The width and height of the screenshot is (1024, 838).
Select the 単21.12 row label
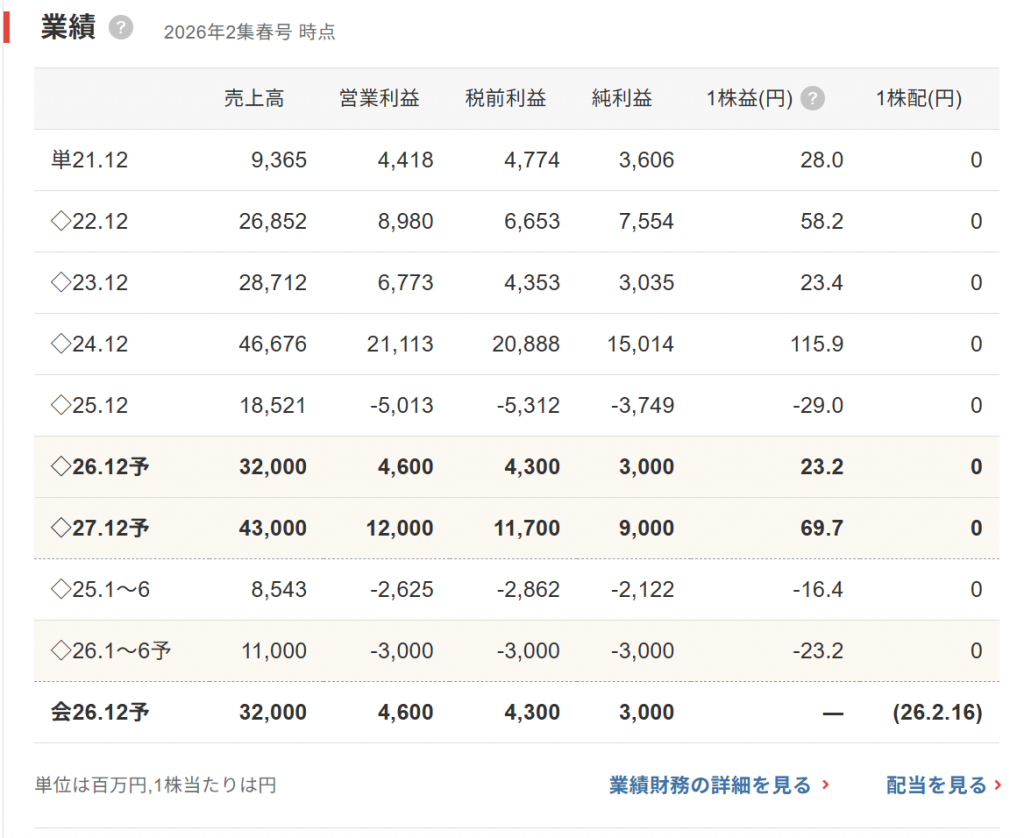click(x=89, y=160)
